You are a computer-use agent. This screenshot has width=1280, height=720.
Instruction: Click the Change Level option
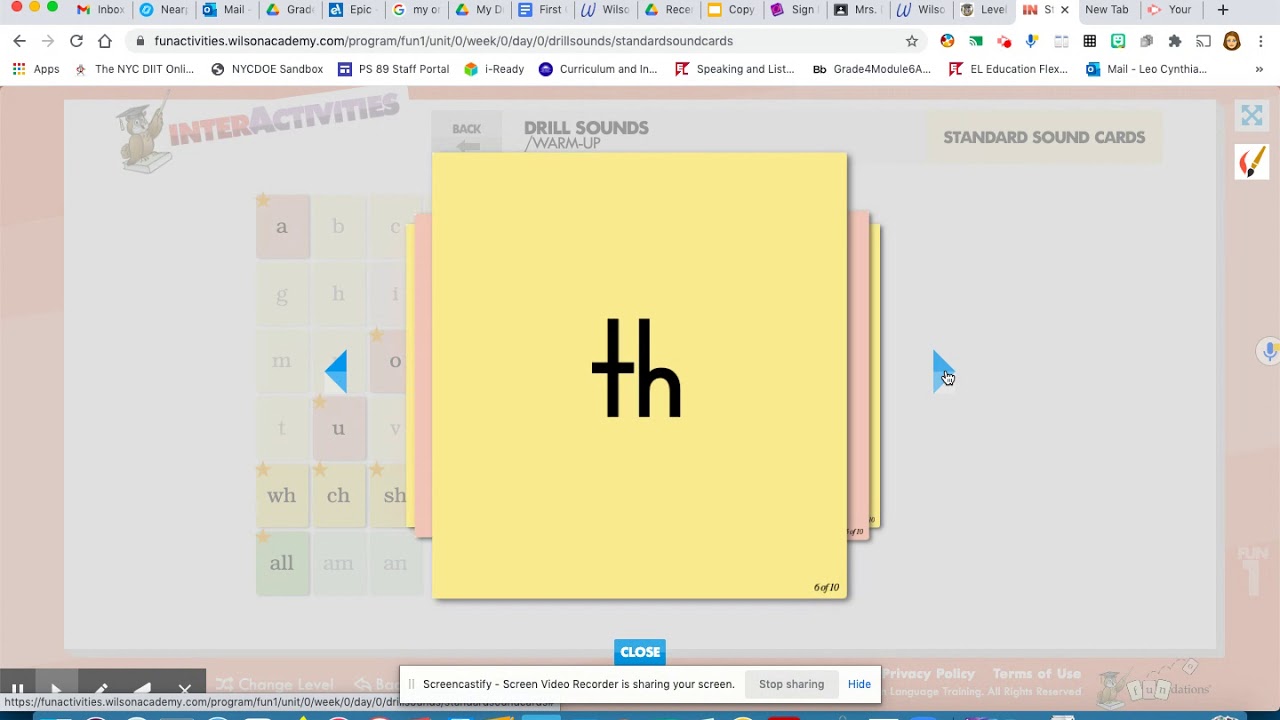point(275,685)
